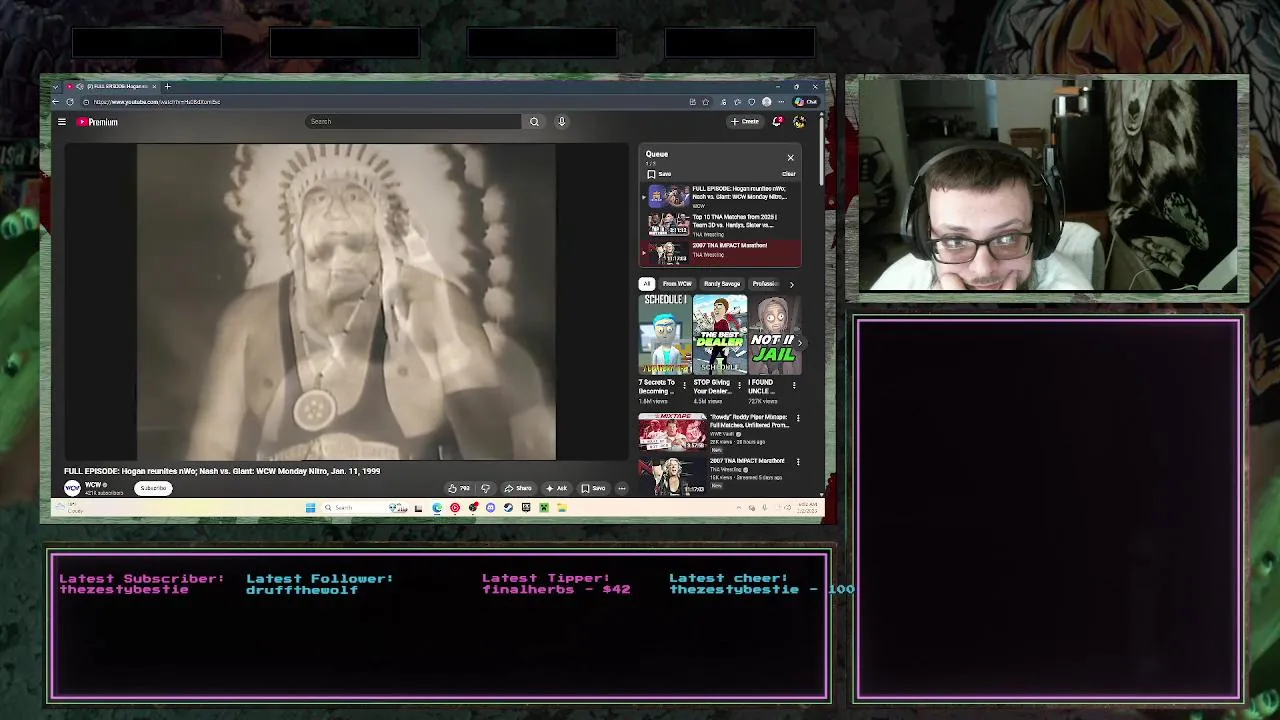Open the 7 Secrets To Becoming short
Image resolution: width=1280 pixels, height=720 pixels.
click(665, 334)
